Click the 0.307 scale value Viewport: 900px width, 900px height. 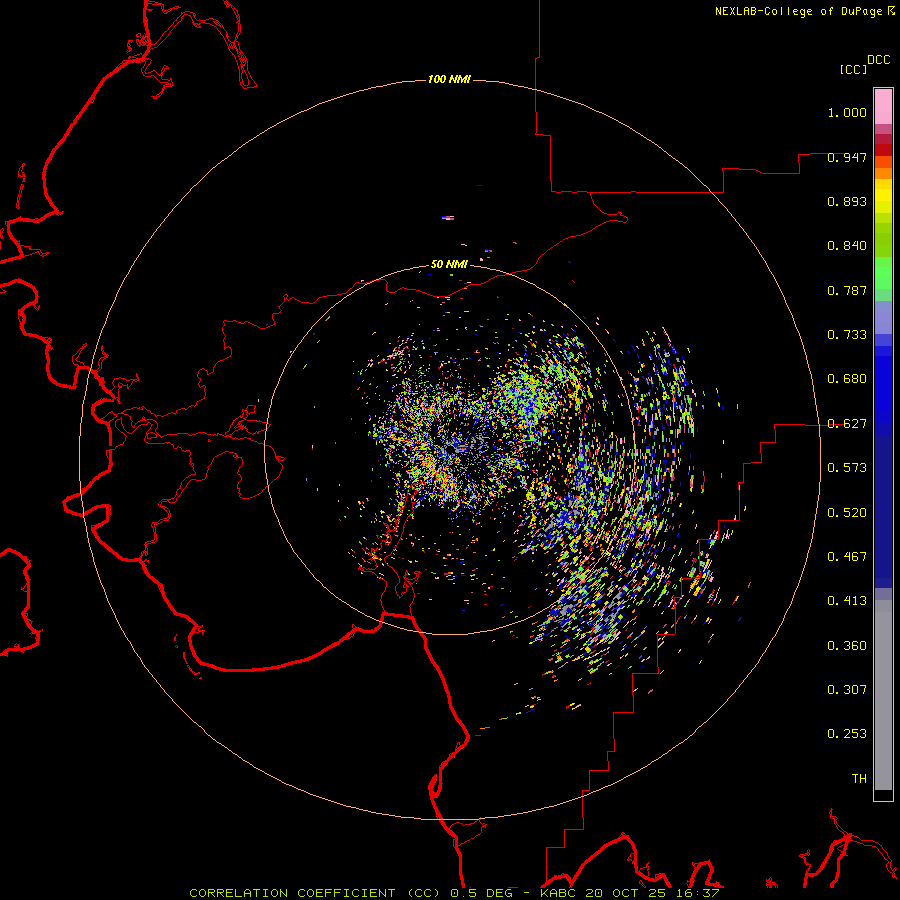coord(847,690)
